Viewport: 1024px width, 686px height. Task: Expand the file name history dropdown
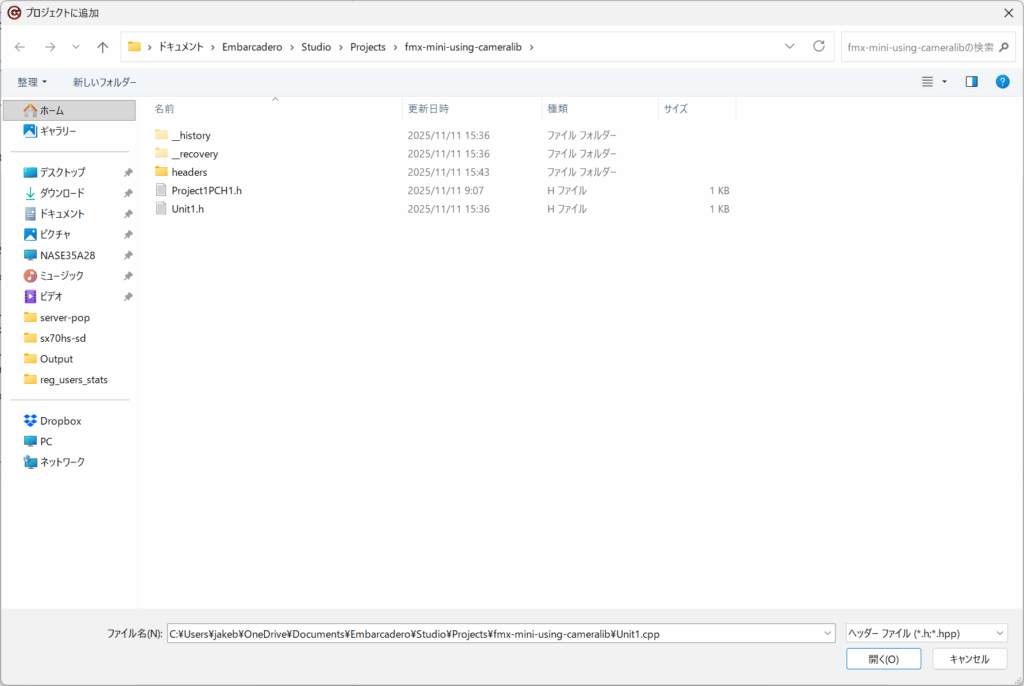826,633
